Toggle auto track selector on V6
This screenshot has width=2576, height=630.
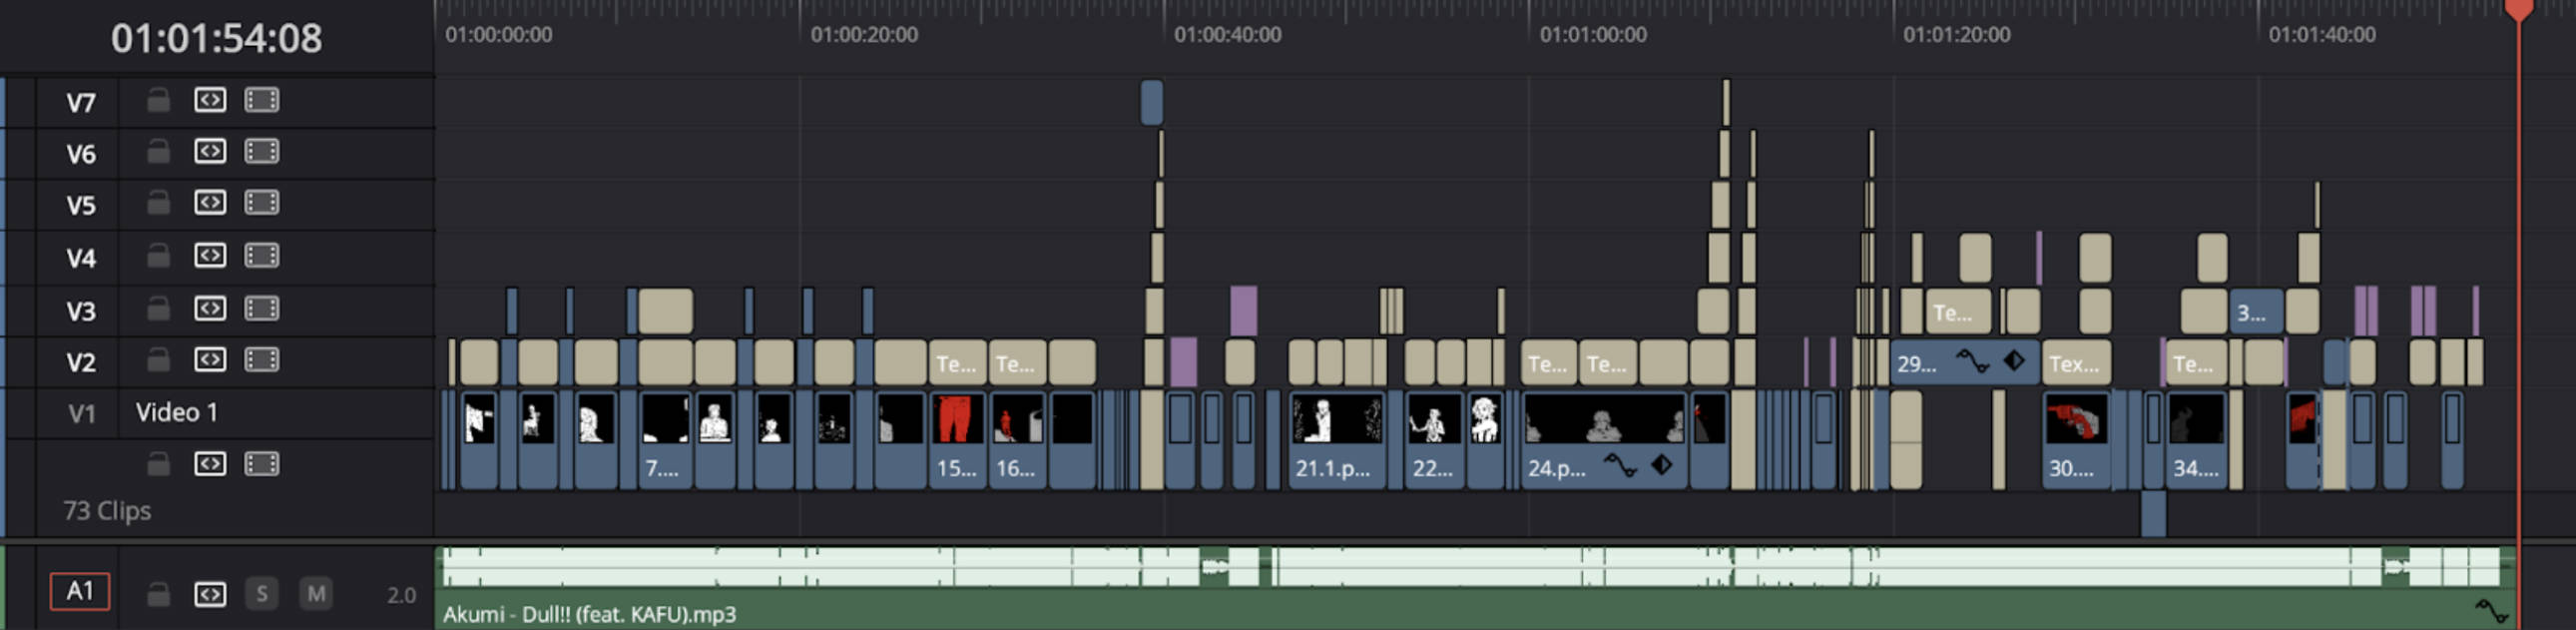tap(210, 152)
